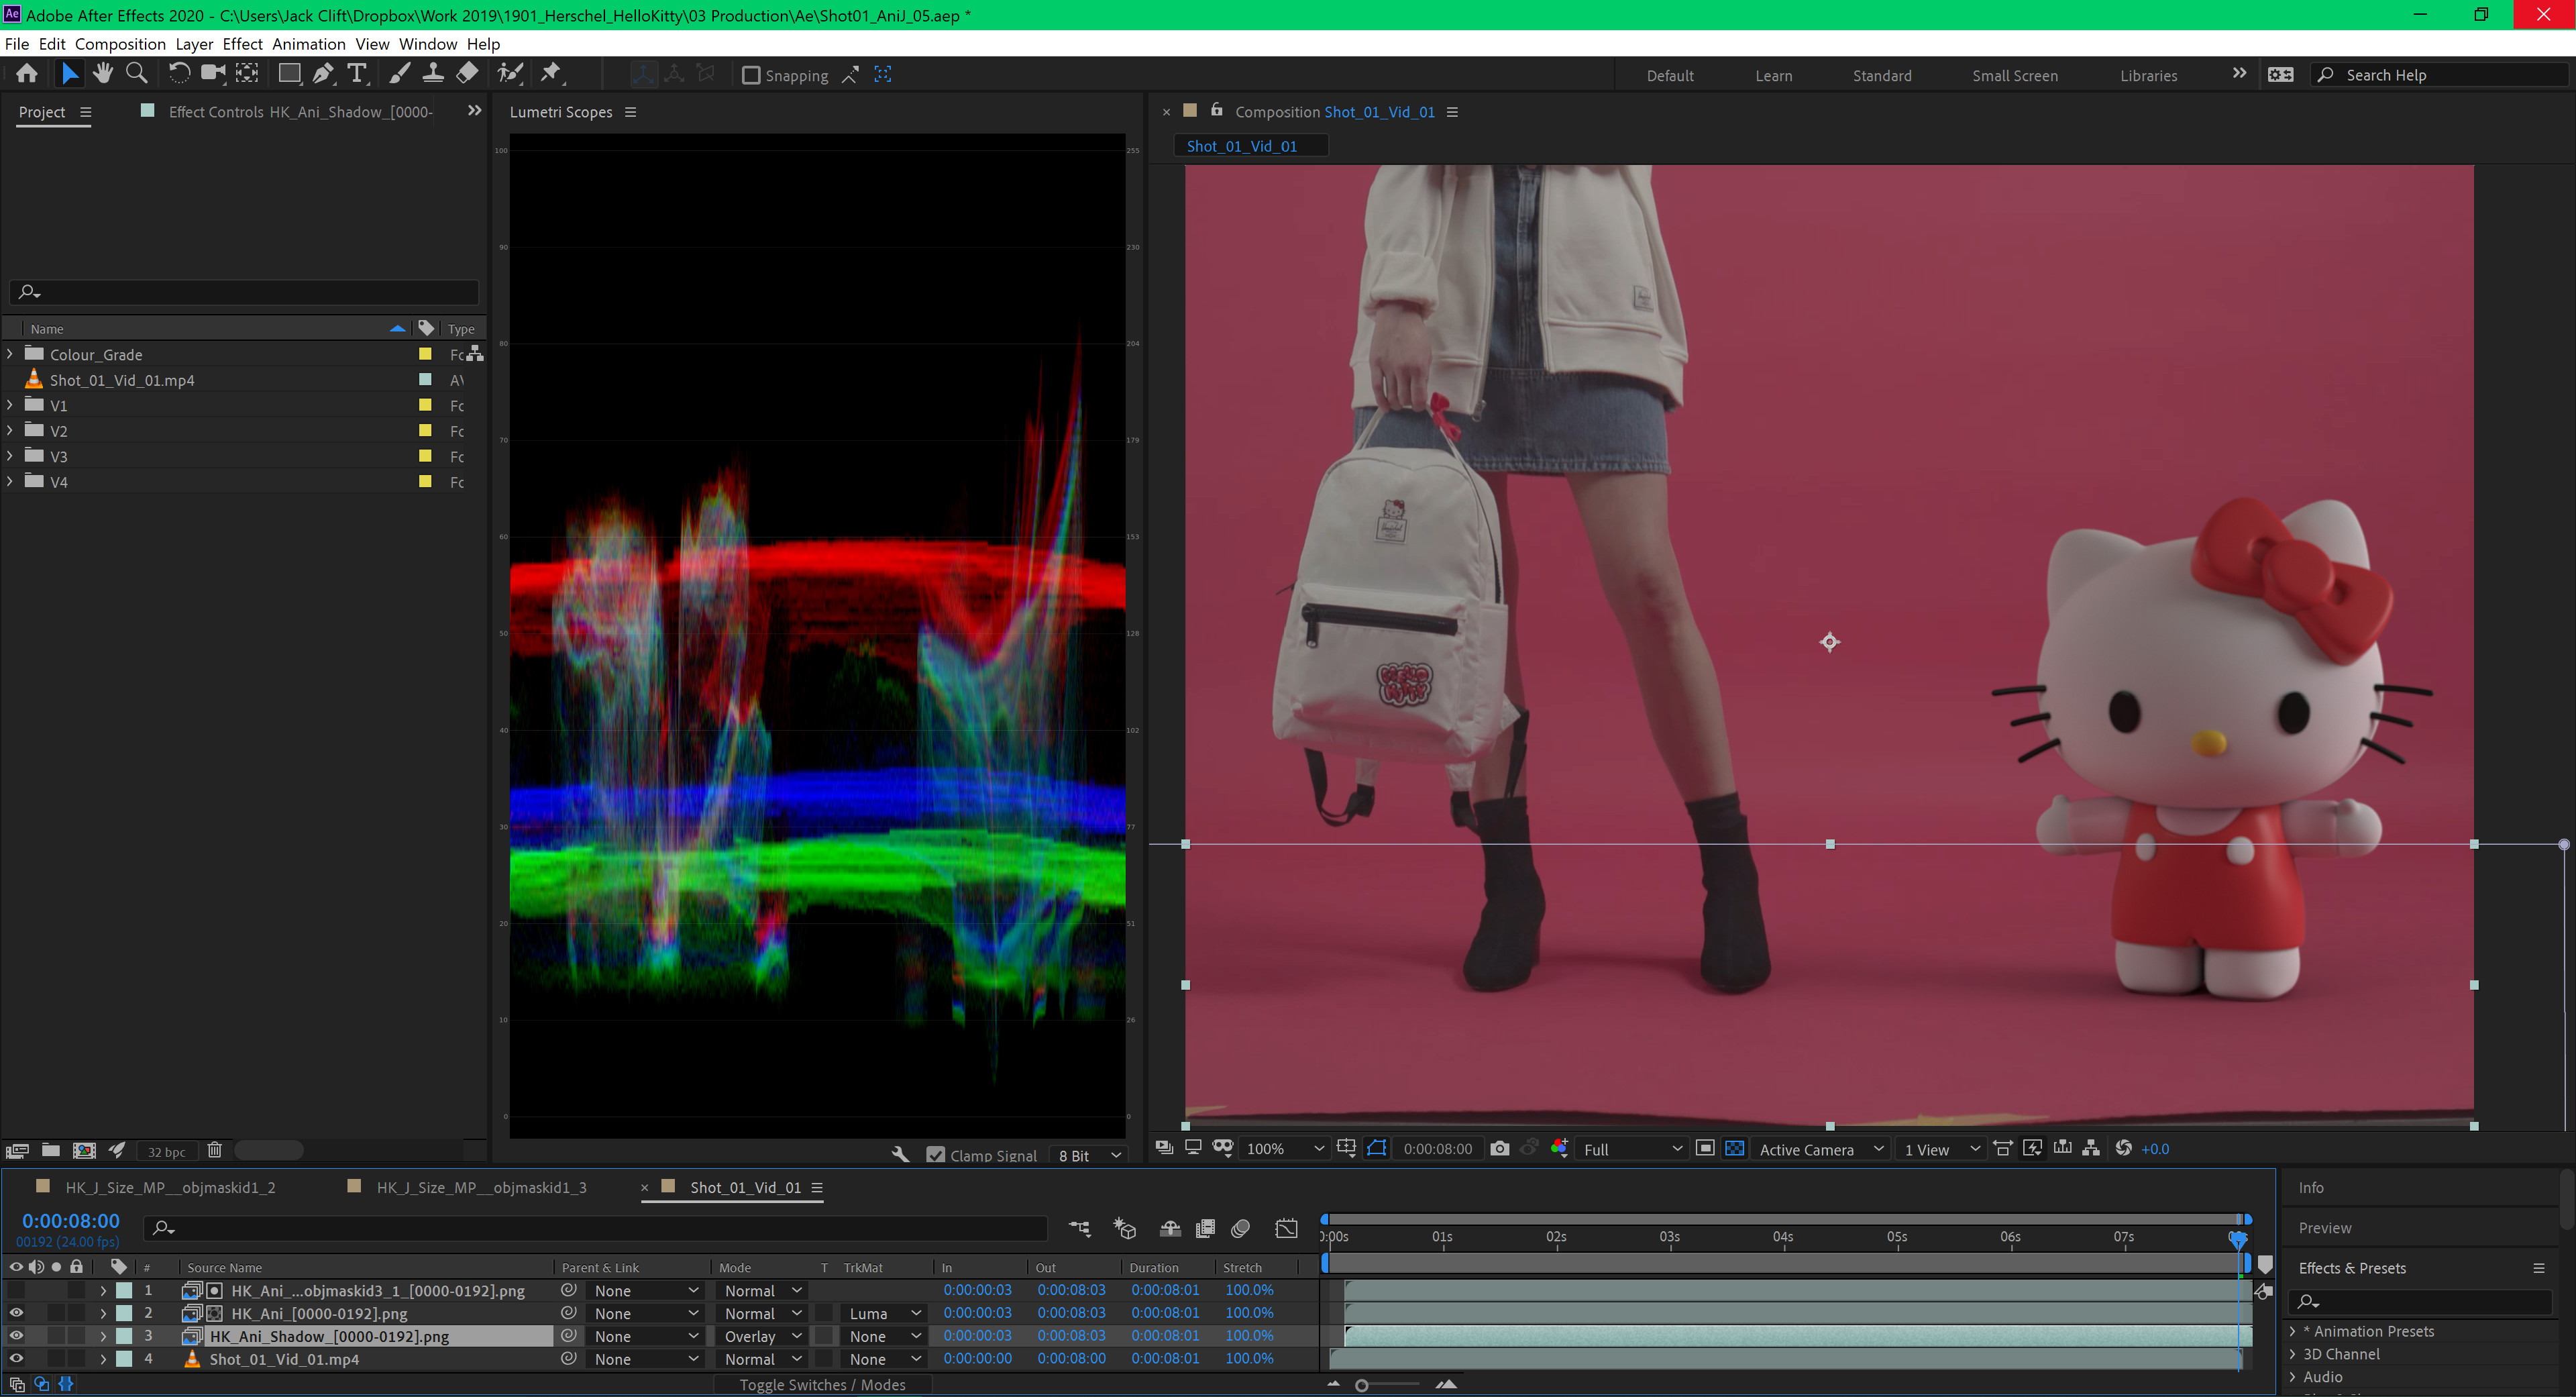Click the reset exposure icon
Viewport: 2576px width, 1397px height.
[2123, 1148]
